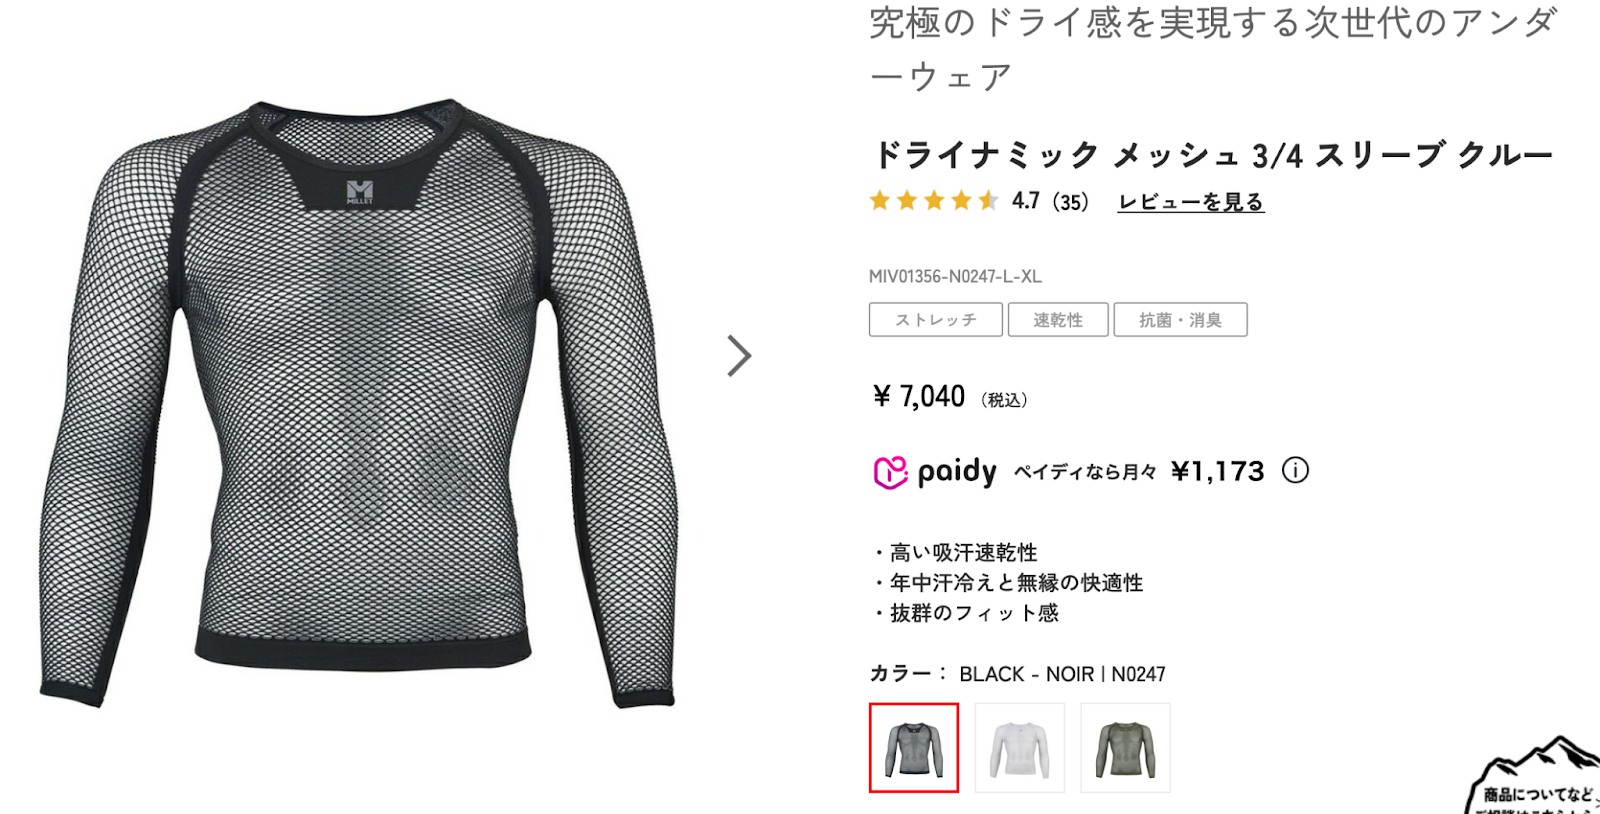
Task: Choose the white shirt color swatch
Action: (1020, 748)
